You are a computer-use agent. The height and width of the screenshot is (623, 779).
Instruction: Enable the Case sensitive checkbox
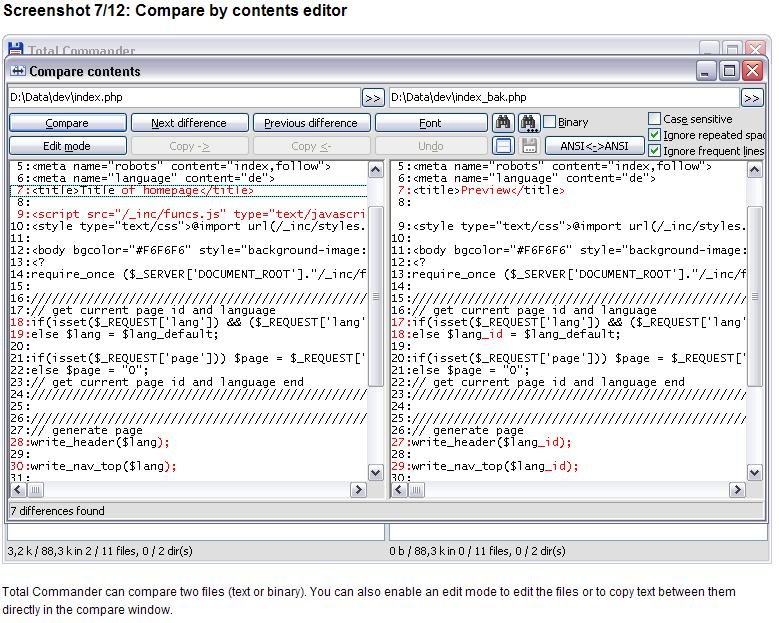pos(654,119)
